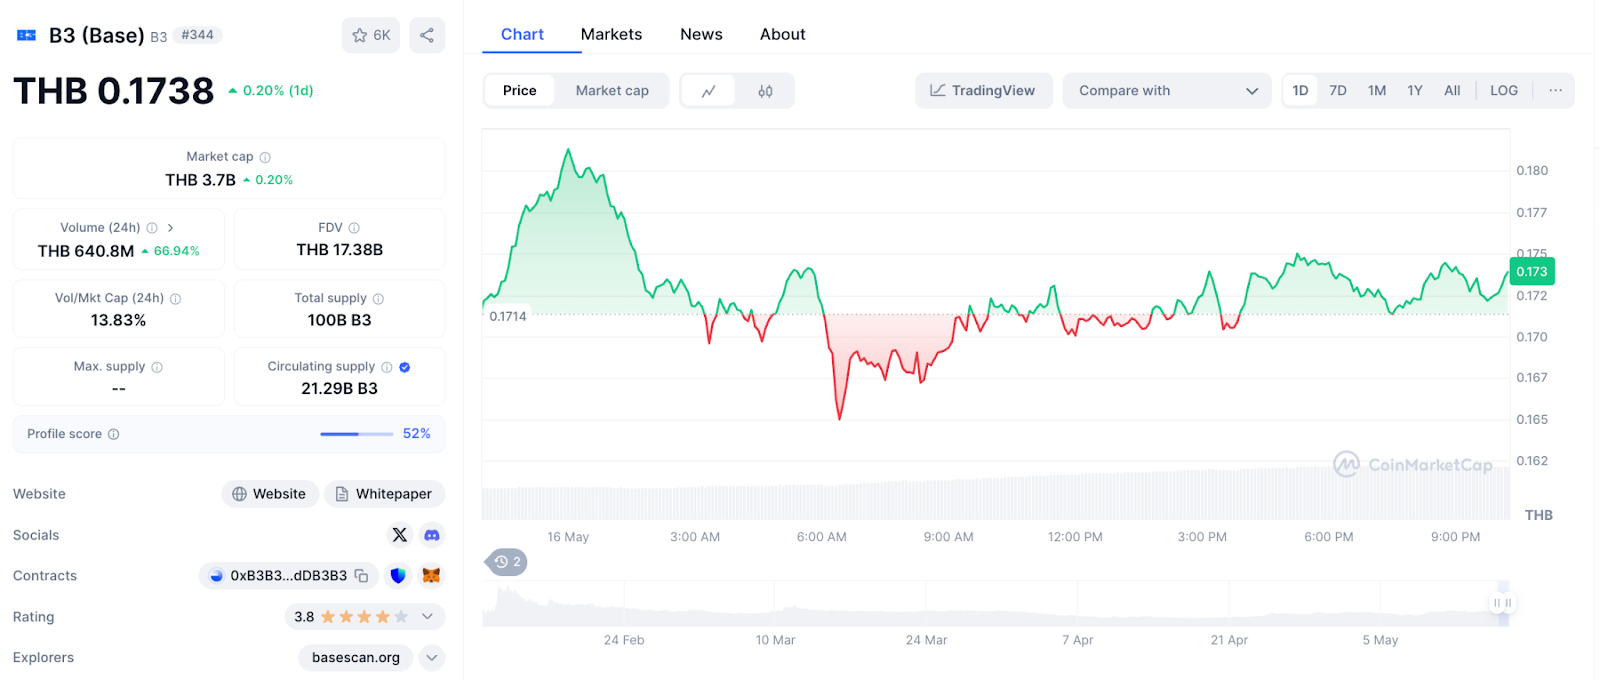Click the current price tag 0.173
The width and height of the screenshot is (1600, 680).
(x=1532, y=272)
